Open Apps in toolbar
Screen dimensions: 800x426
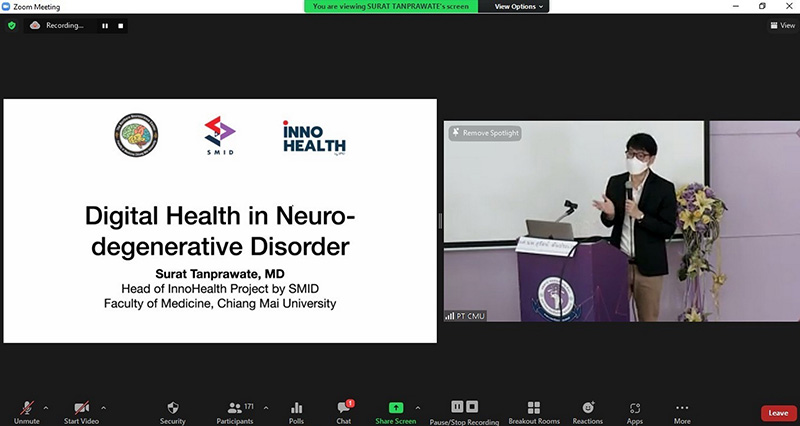pyautogui.click(x=635, y=412)
